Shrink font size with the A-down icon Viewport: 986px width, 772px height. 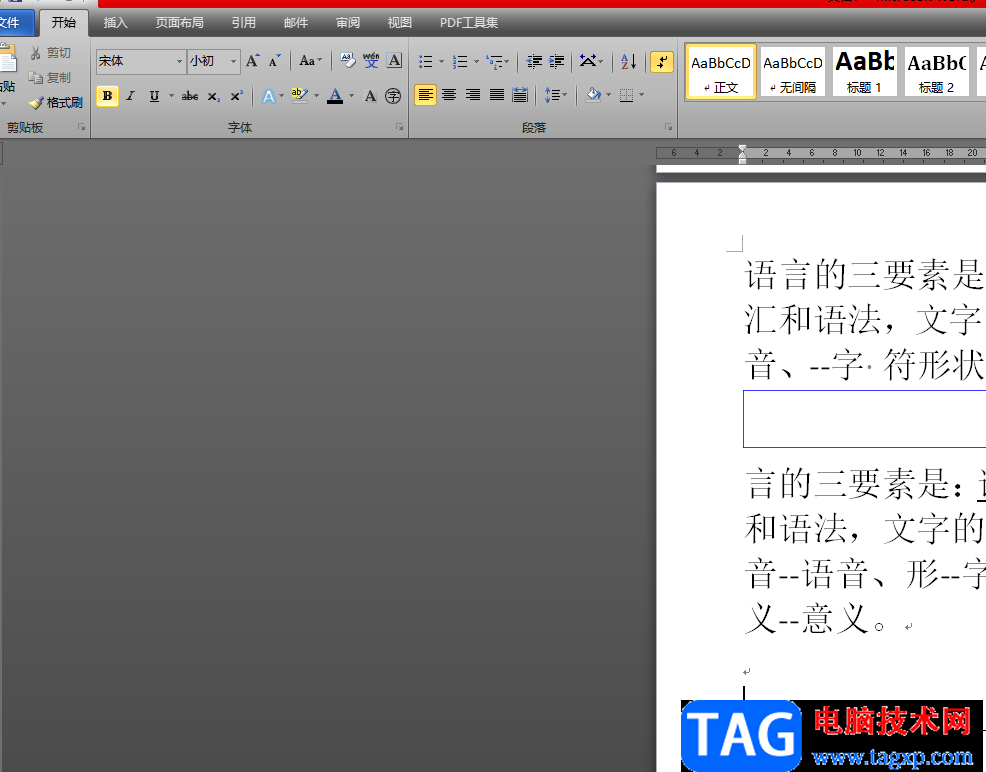coord(275,61)
